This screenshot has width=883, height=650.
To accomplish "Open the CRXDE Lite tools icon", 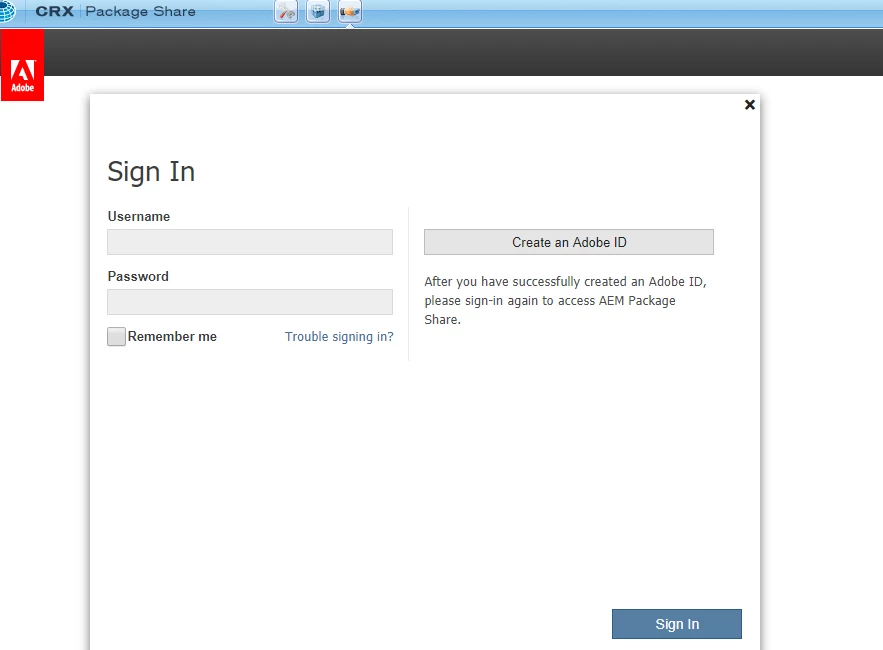I will coord(286,12).
